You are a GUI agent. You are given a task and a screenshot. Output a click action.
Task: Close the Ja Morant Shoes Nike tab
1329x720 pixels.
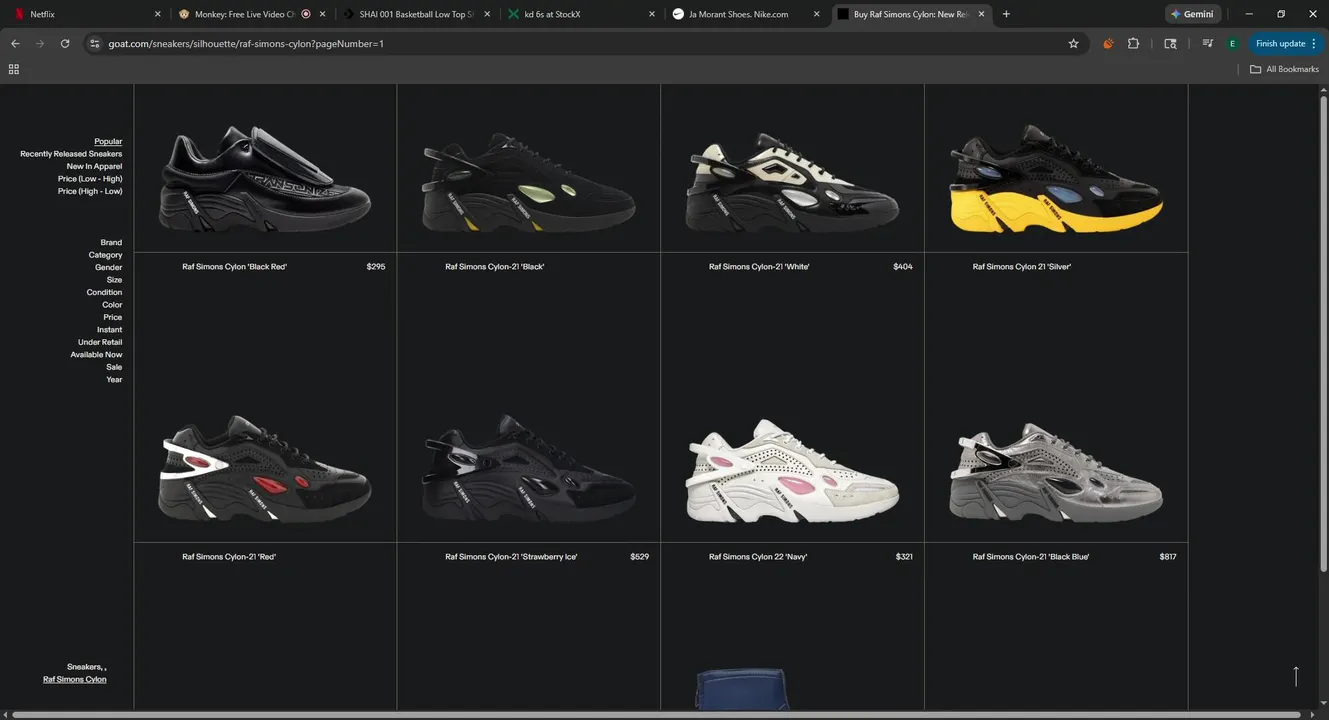point(816,14)
